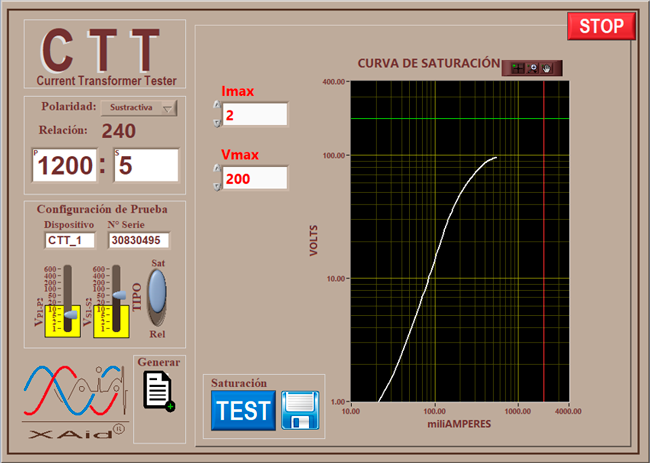Click the Generar report document icon
The height and width of the screenshot is (463, 650).
tap(158, 390)
